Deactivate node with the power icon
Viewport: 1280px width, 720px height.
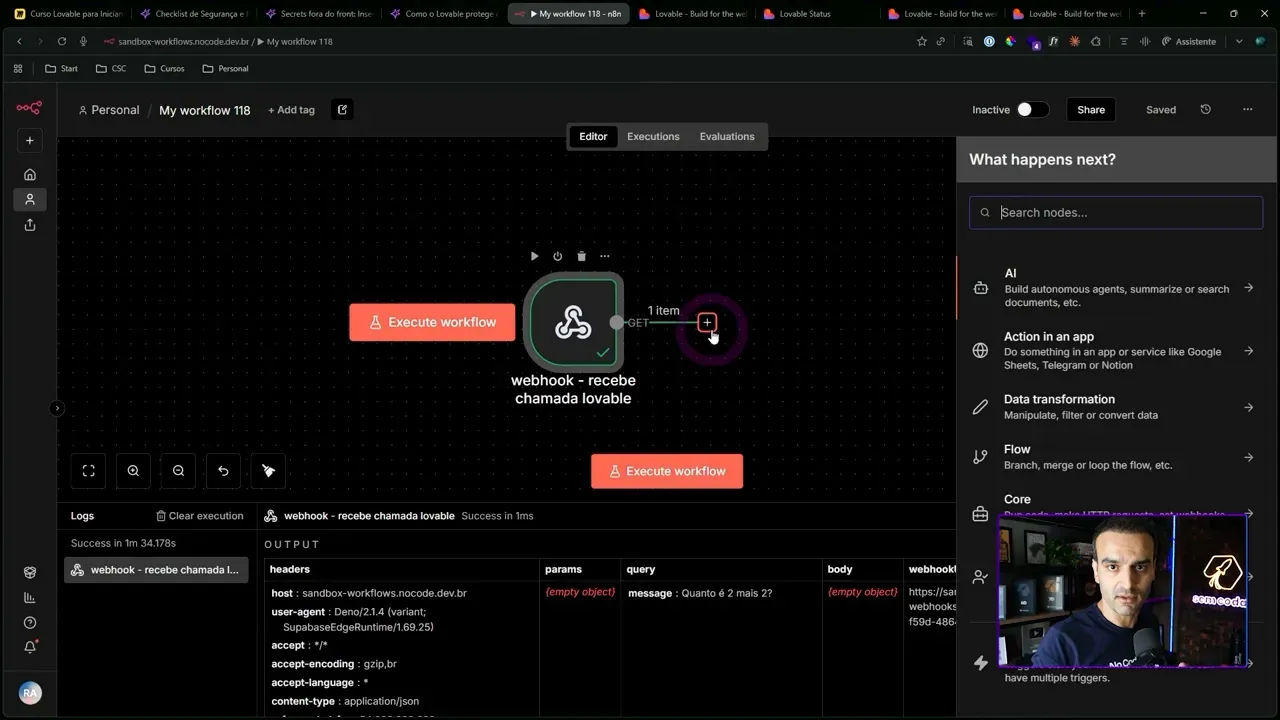coord(557,257)
